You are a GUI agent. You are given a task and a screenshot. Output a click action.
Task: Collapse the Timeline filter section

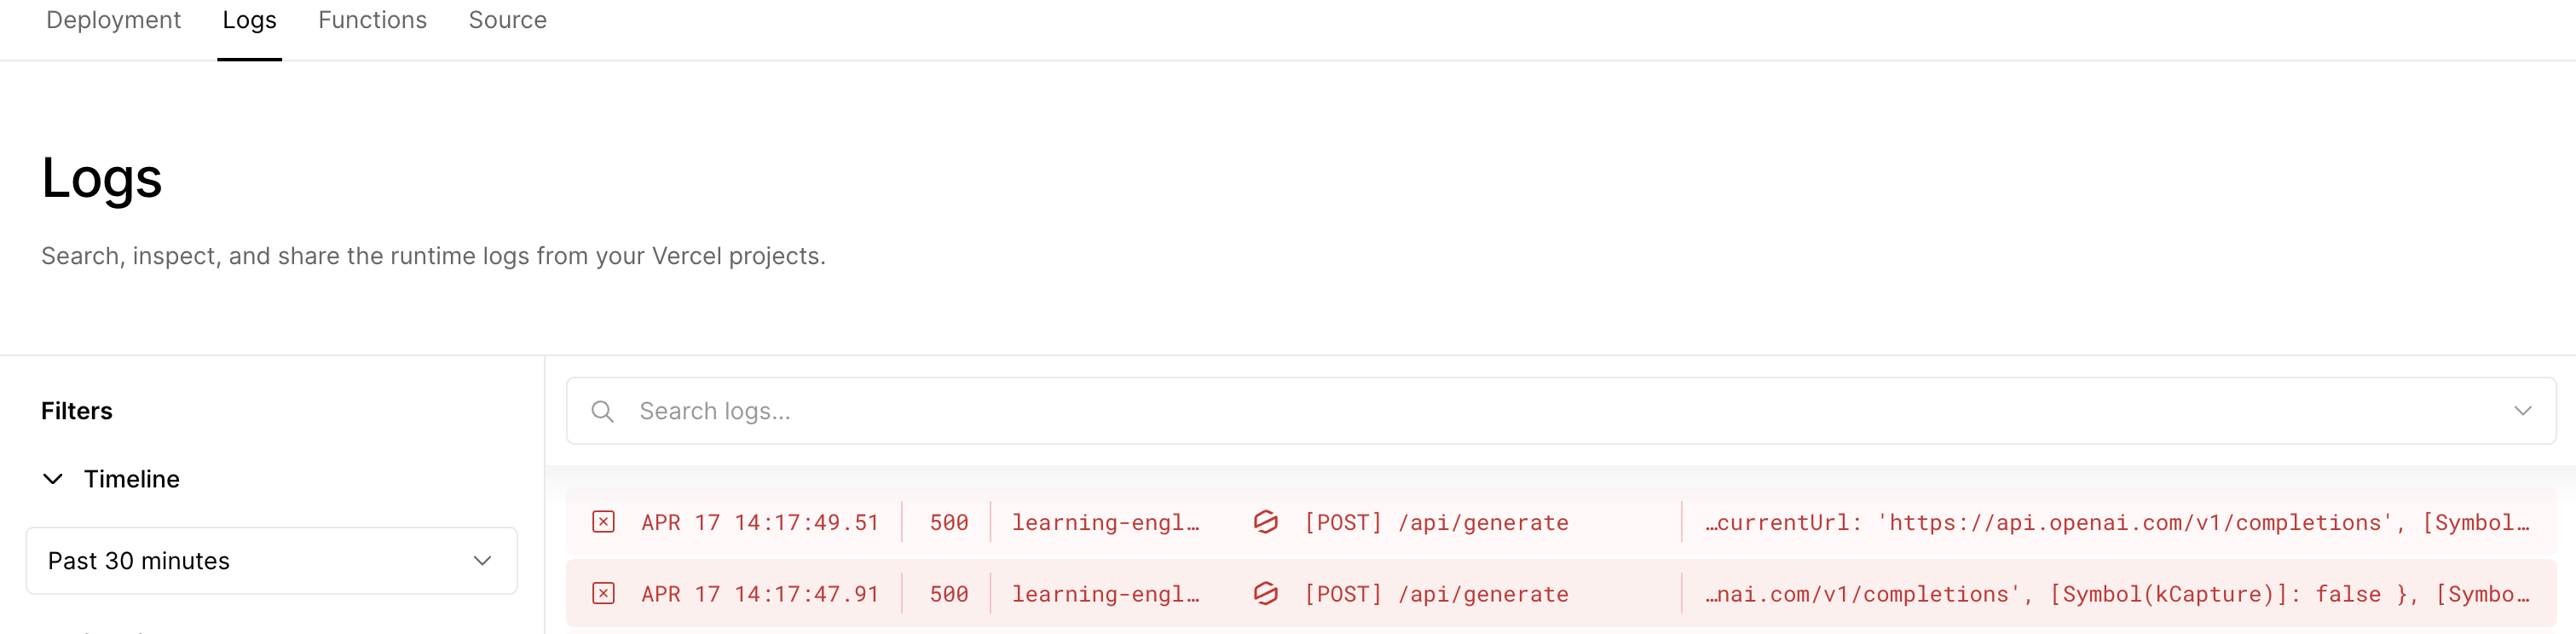click(x=53, y=479)
